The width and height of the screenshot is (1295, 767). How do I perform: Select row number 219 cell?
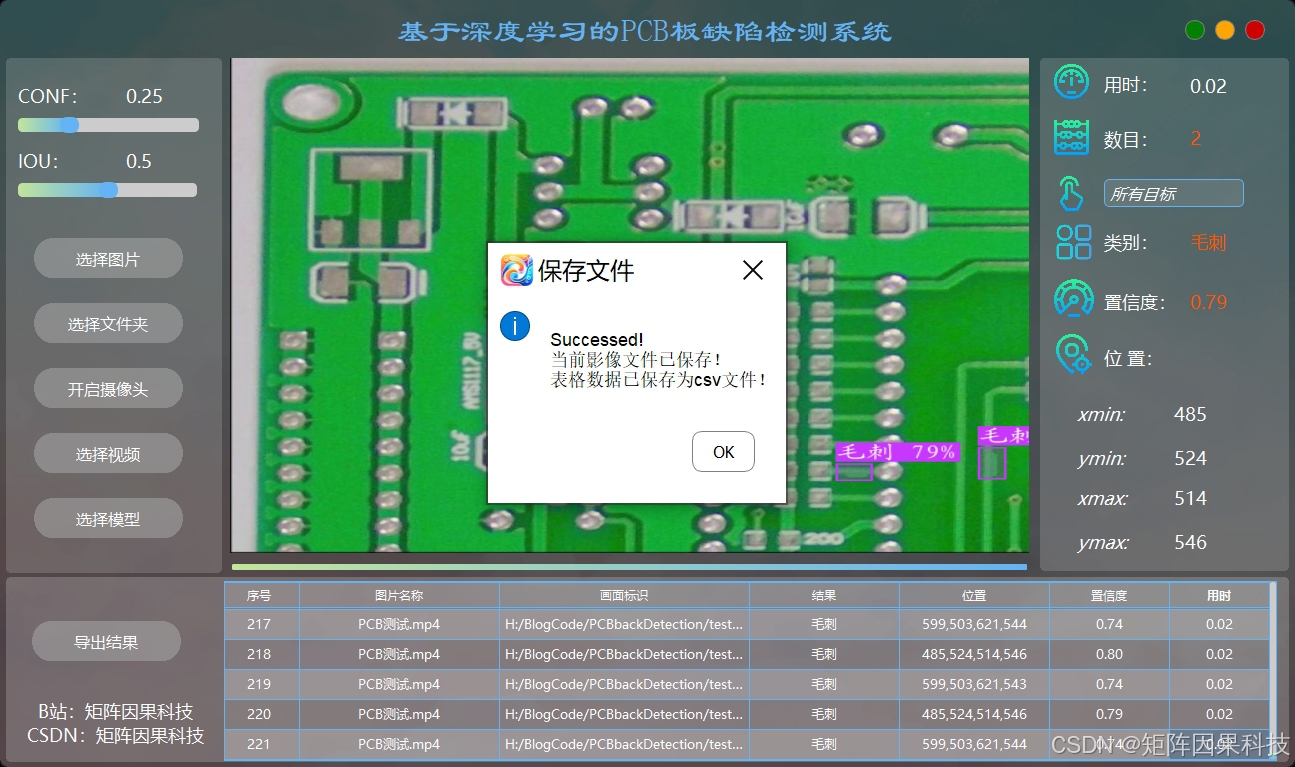click(x=259, y=684)
